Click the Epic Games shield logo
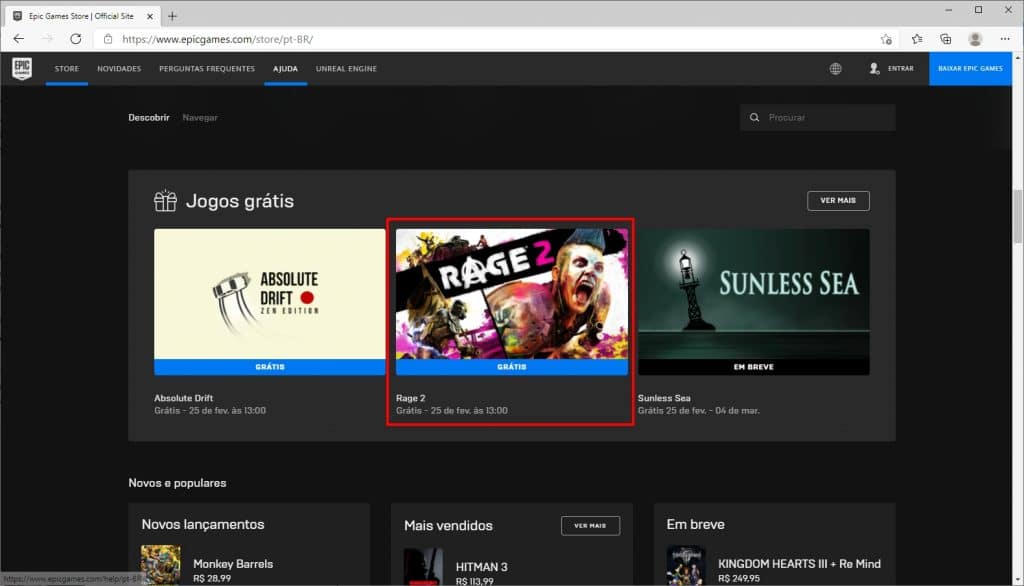The height and width of the screenshot is (586, 1024). pos(22,68)
